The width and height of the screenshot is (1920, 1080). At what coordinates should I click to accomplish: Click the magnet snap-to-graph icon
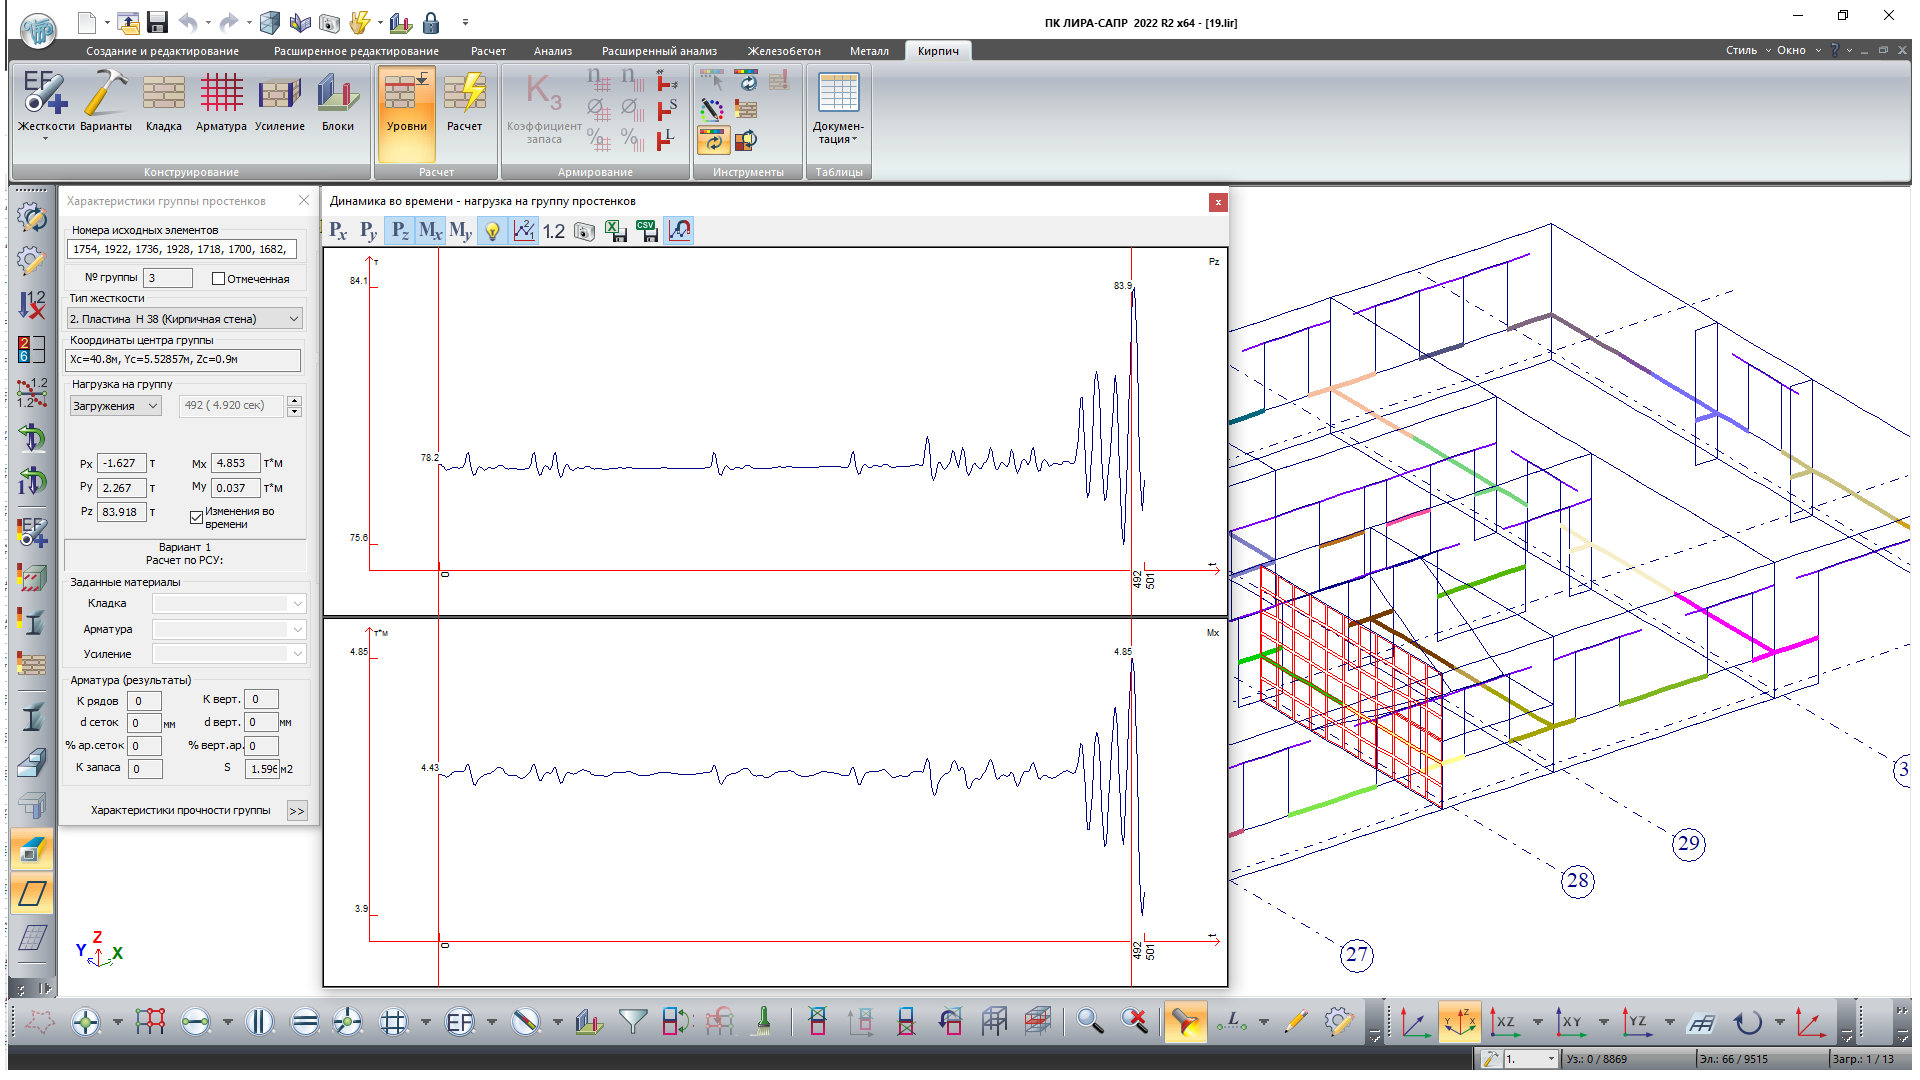pos(679,231)
